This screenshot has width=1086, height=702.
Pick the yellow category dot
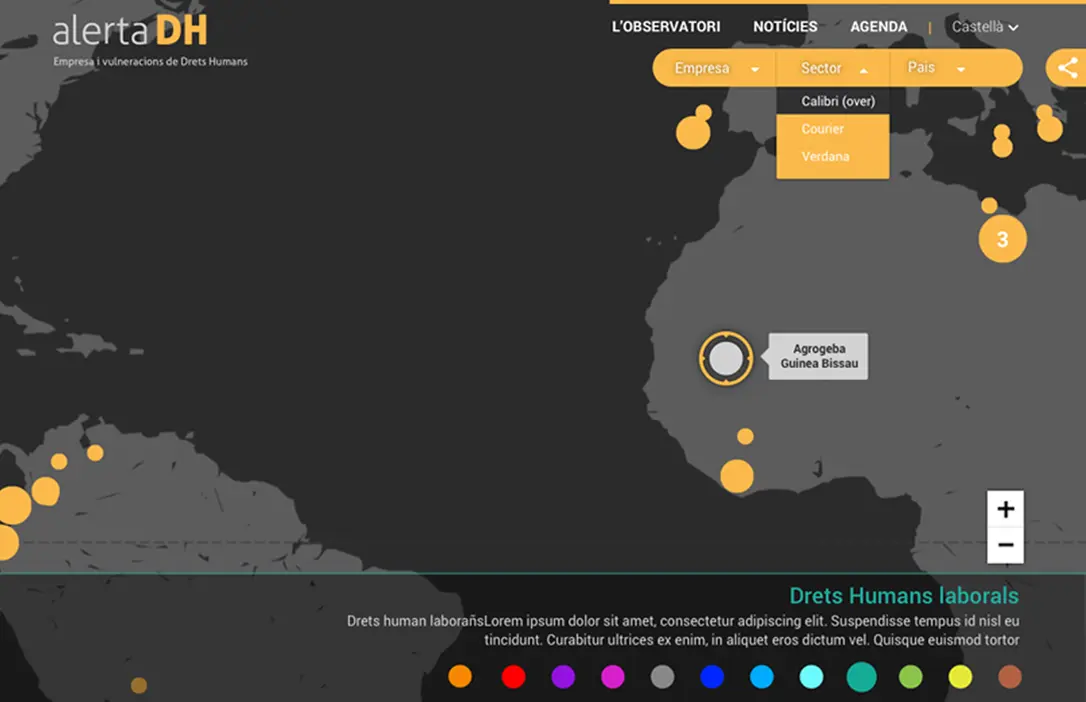960,677
